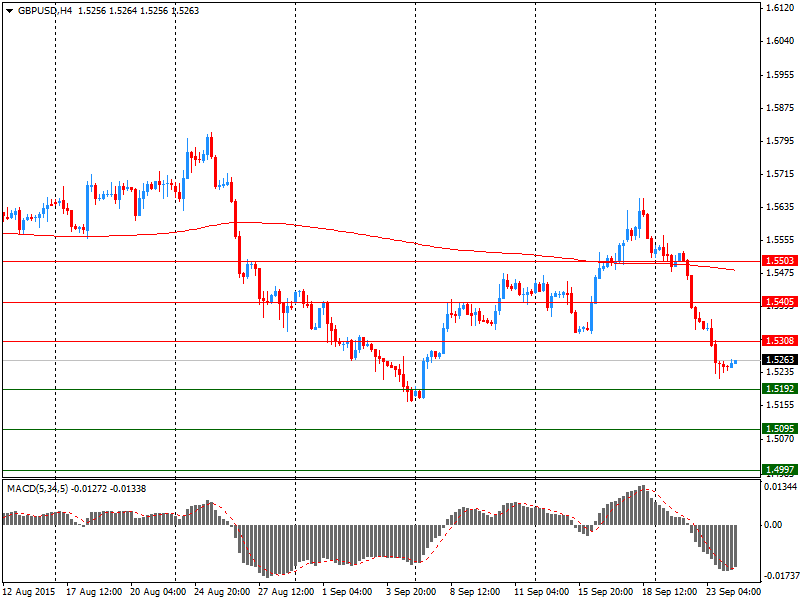Click the 3 Sep 20:00 time label
The width and height of the screenshot is (800, 600).
point(411,592)
